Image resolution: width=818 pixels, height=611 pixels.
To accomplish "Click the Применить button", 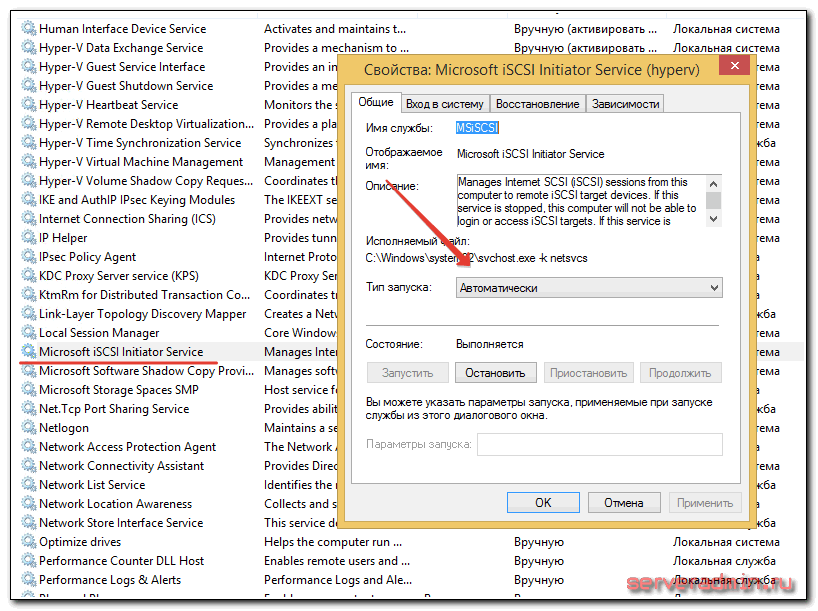I will click(705, 502).
